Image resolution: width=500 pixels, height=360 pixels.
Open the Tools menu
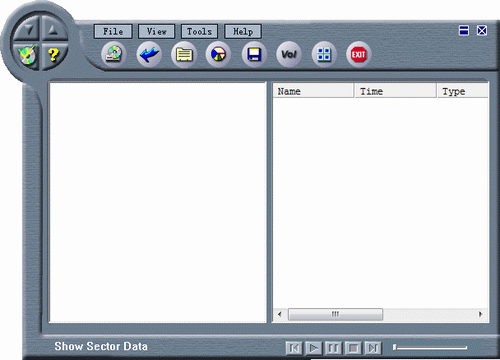(199, 32)
